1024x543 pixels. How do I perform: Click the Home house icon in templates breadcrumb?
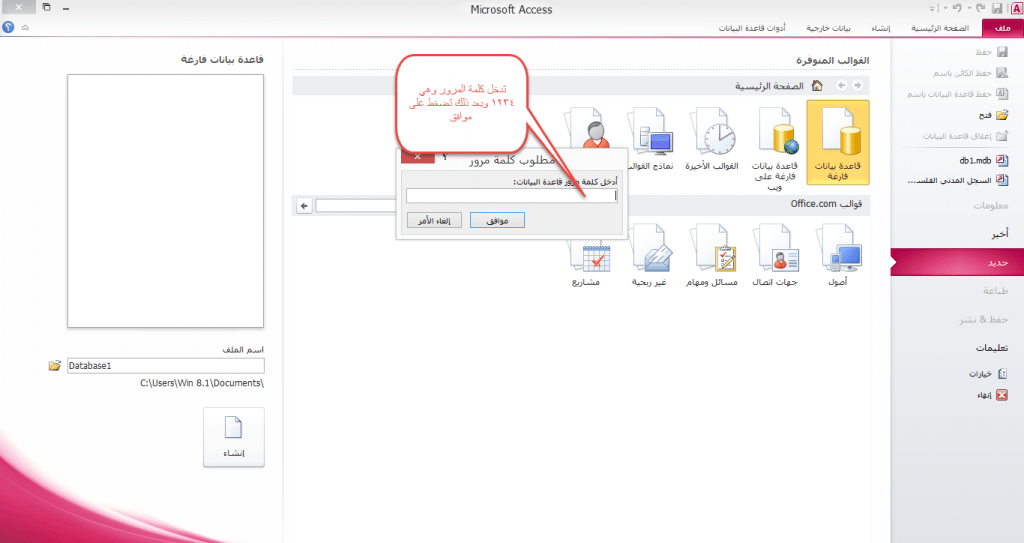pos(816,86)
